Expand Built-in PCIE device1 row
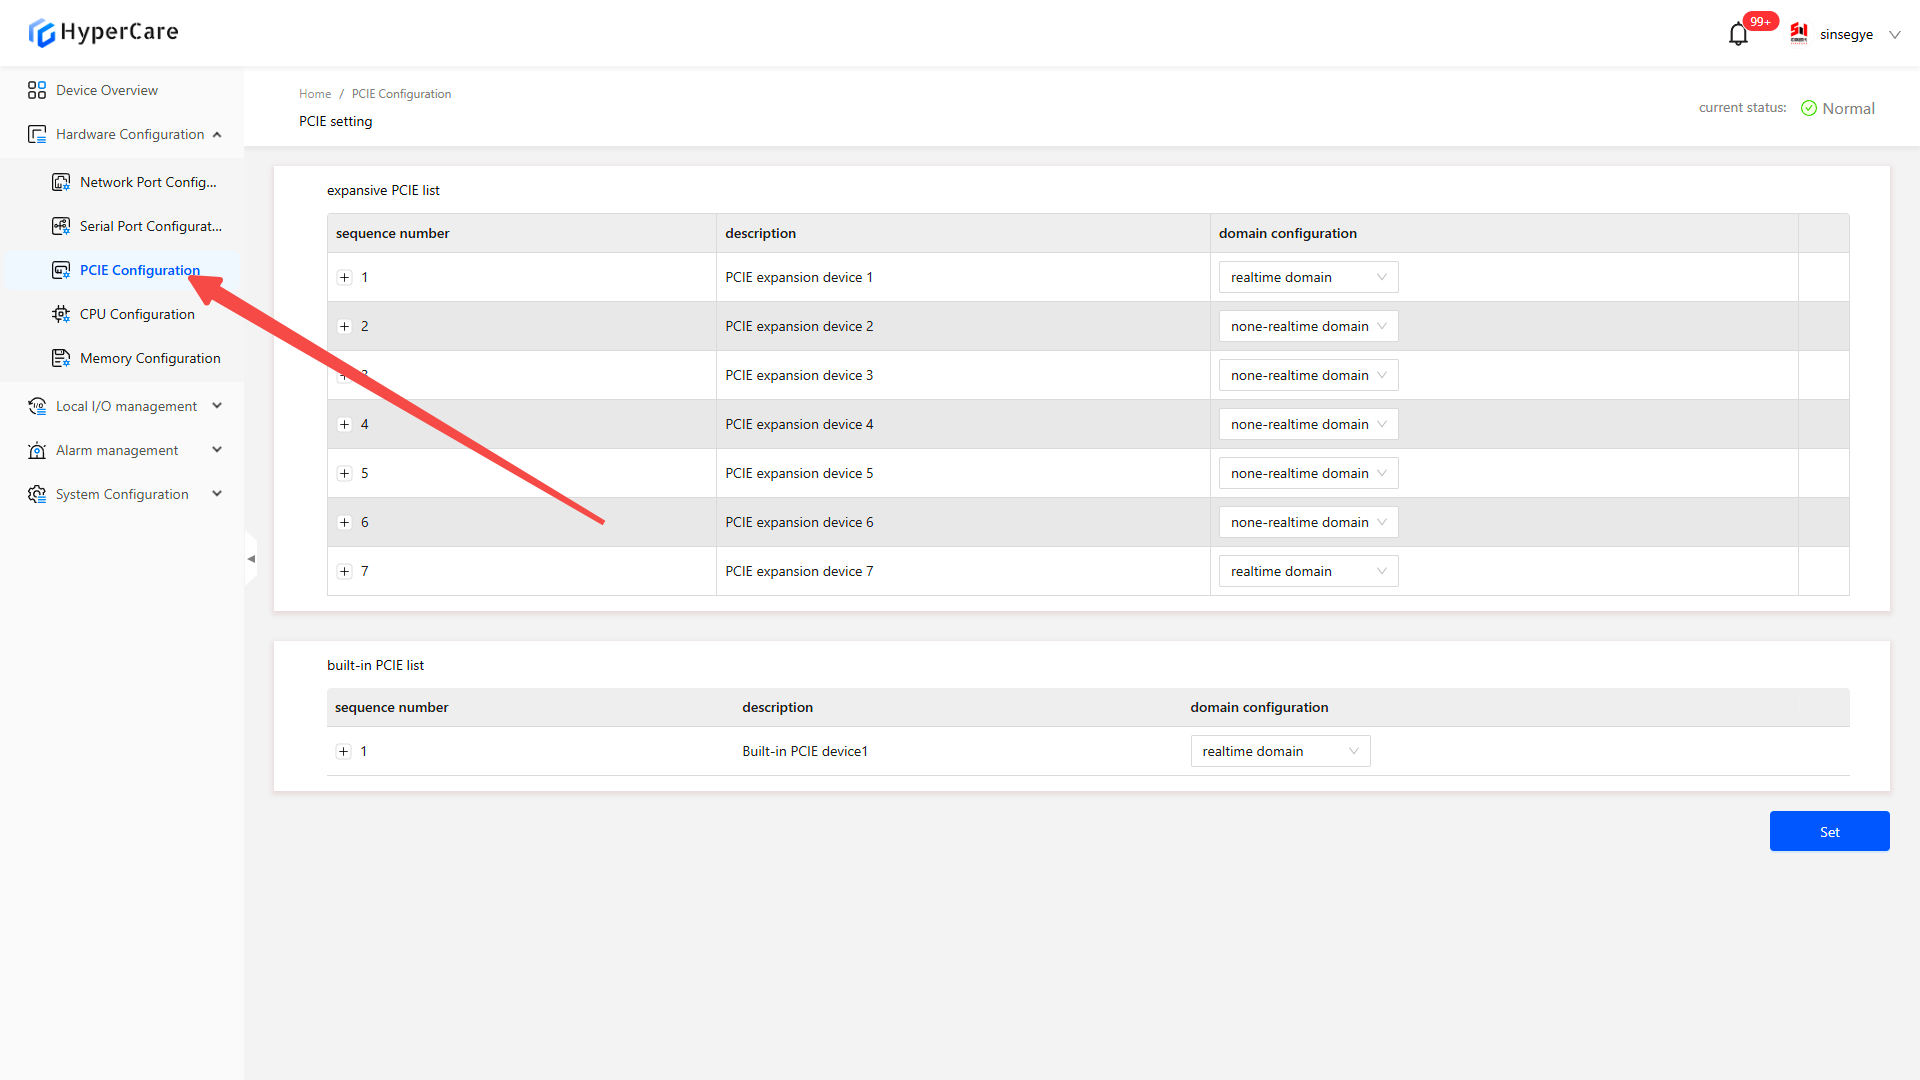 [x=344, y=751]
